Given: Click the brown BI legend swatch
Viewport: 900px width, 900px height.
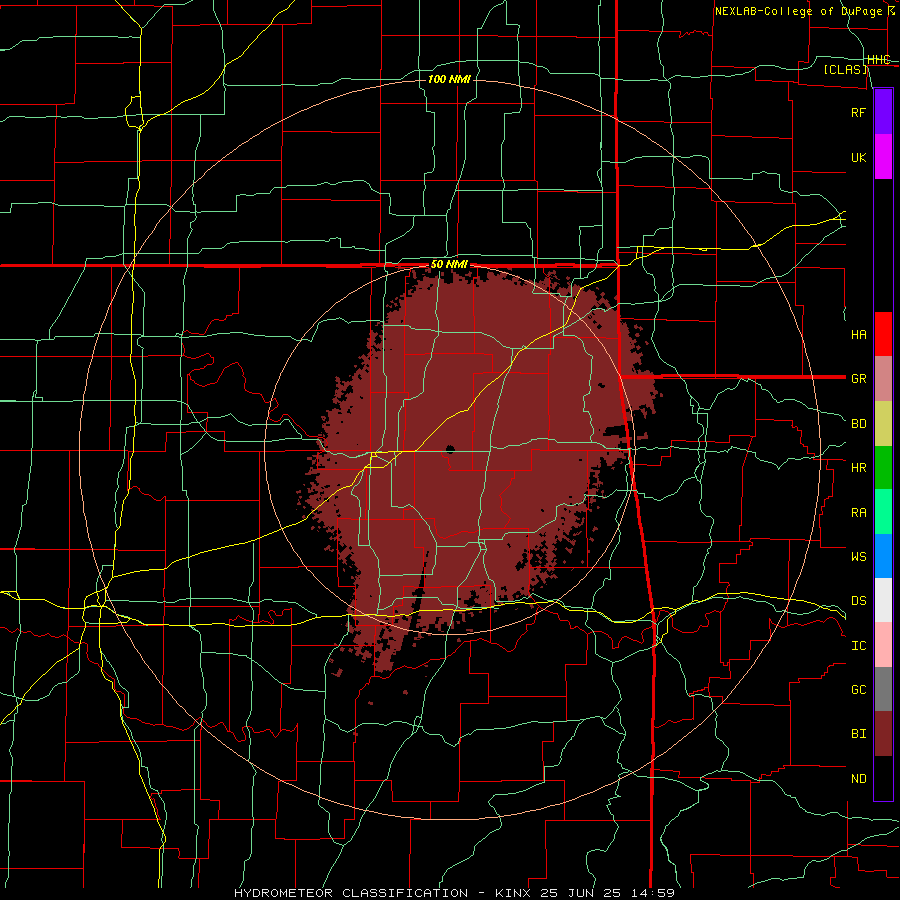Looking at the screenshot, I should (883, 734).
